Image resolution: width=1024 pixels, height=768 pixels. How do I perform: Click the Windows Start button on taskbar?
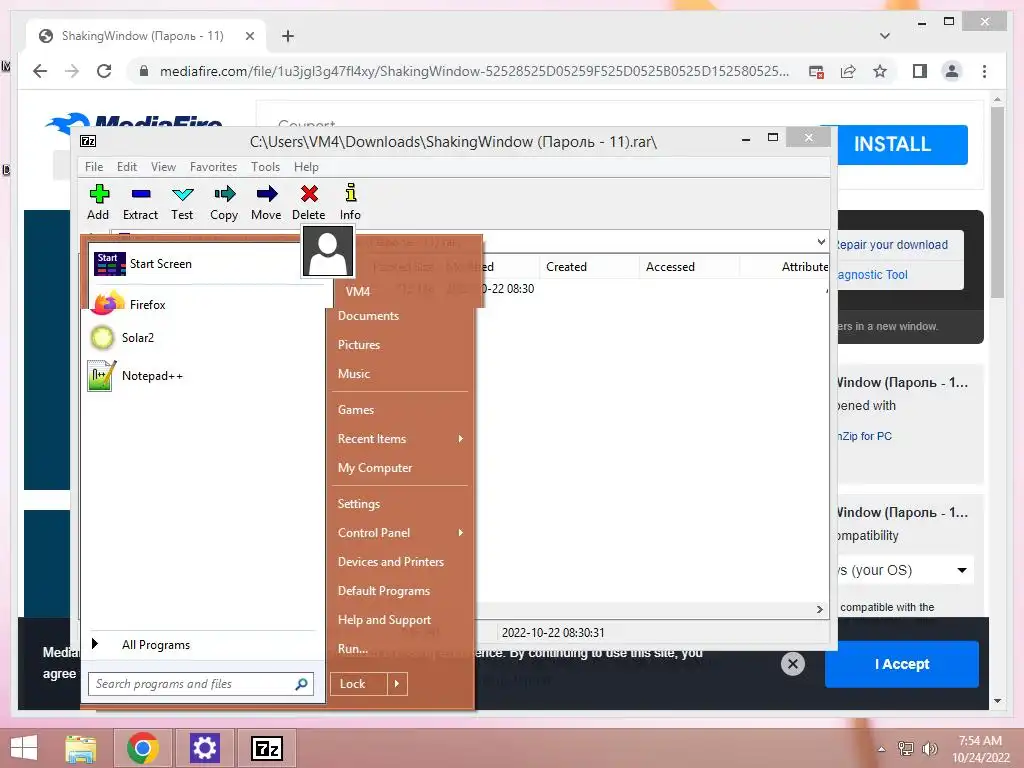(24, 748)
